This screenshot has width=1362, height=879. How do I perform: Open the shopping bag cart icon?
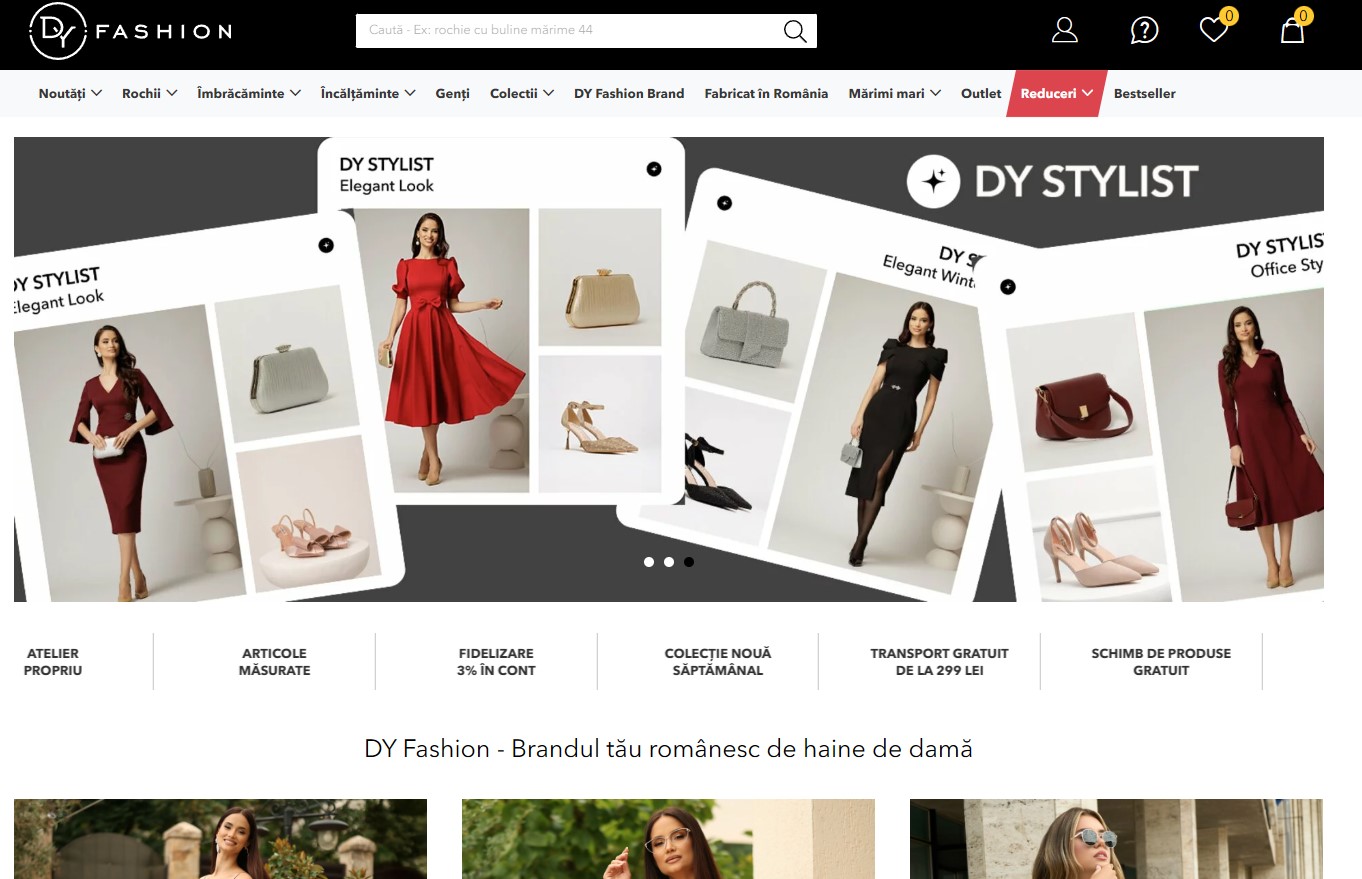(1293, 31)
